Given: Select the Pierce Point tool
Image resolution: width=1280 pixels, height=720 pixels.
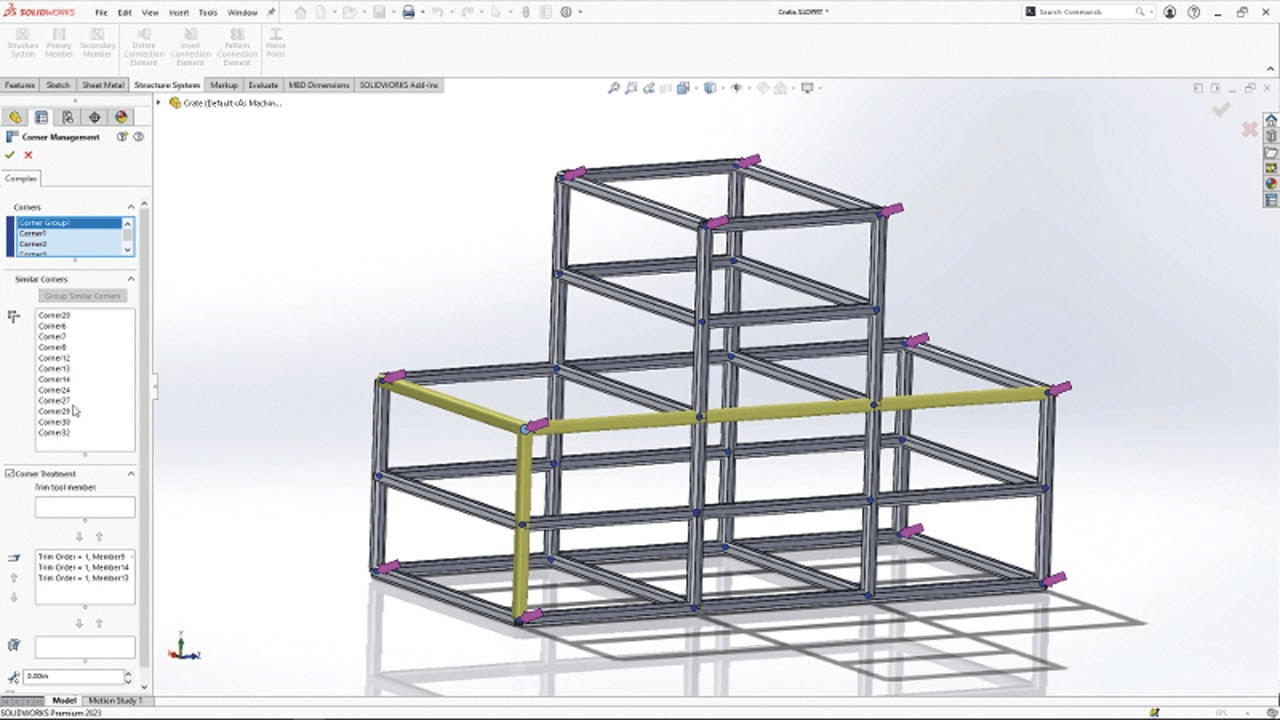Looking at the screenshot, I should pyautogui.click(x=276, y=44).
